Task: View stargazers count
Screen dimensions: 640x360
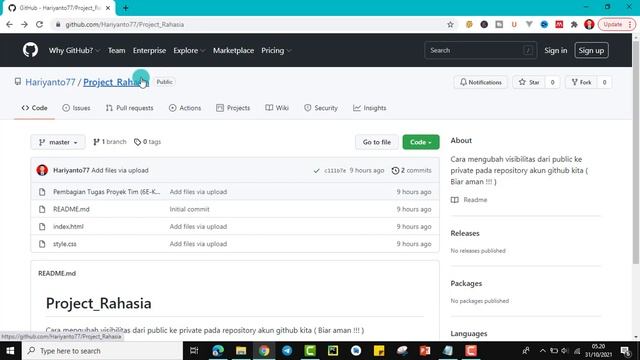Action: [552, 82]
